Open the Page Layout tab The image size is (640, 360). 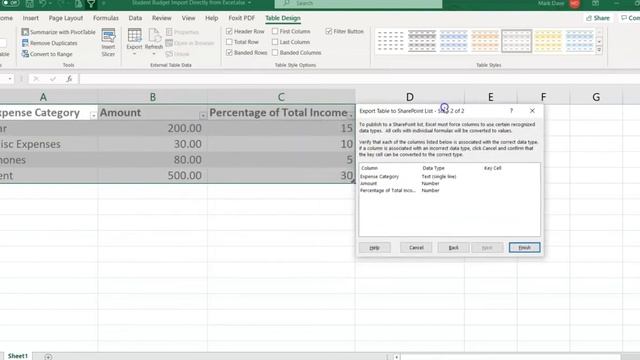tap(66, 18)
